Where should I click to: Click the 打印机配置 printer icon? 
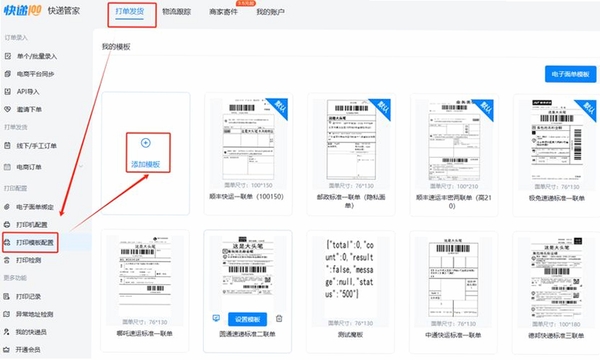click(7, 225)
